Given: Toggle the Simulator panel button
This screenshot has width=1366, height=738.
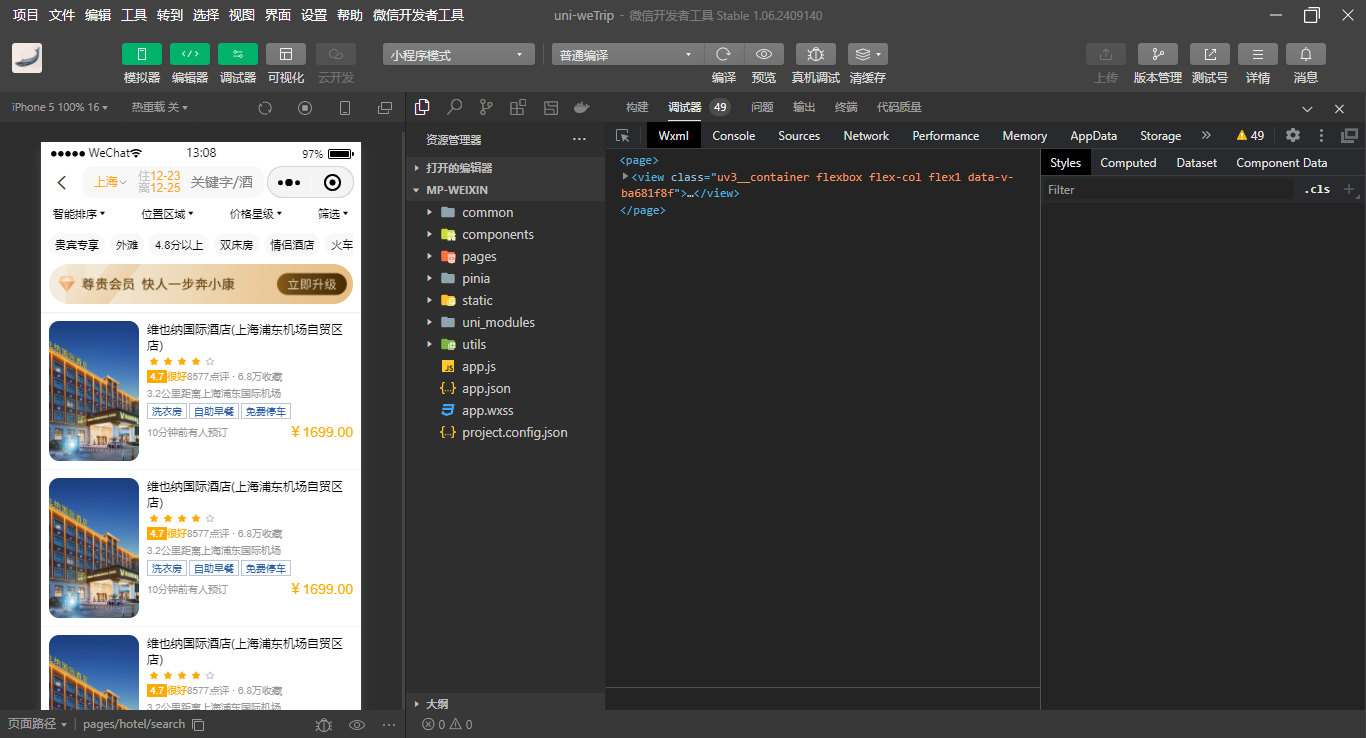Looking at the screenshot, I should [142, 54].
